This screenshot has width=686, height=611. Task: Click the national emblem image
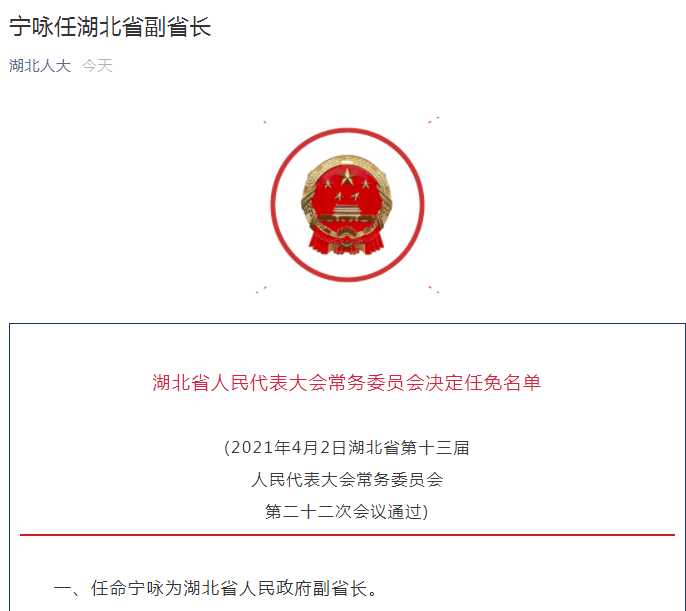[346, 205]
